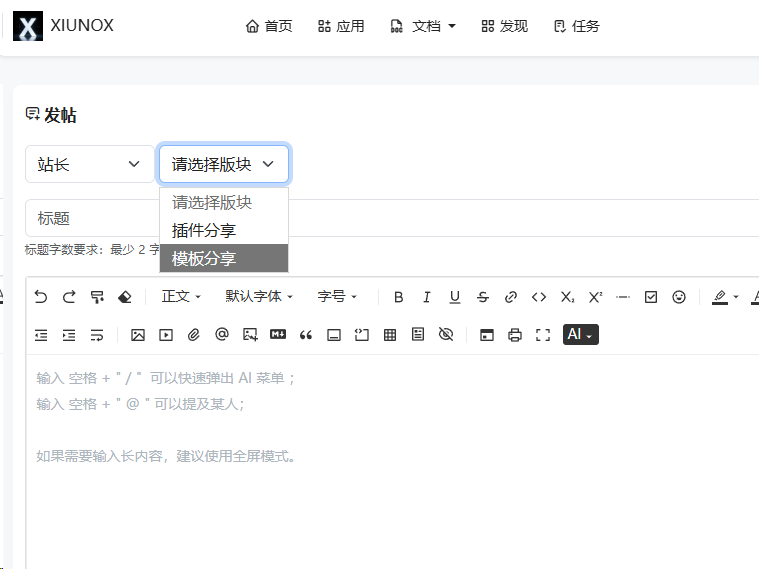
Task: Open 应用 in the top navigation
Action: (x=341, y=26)
